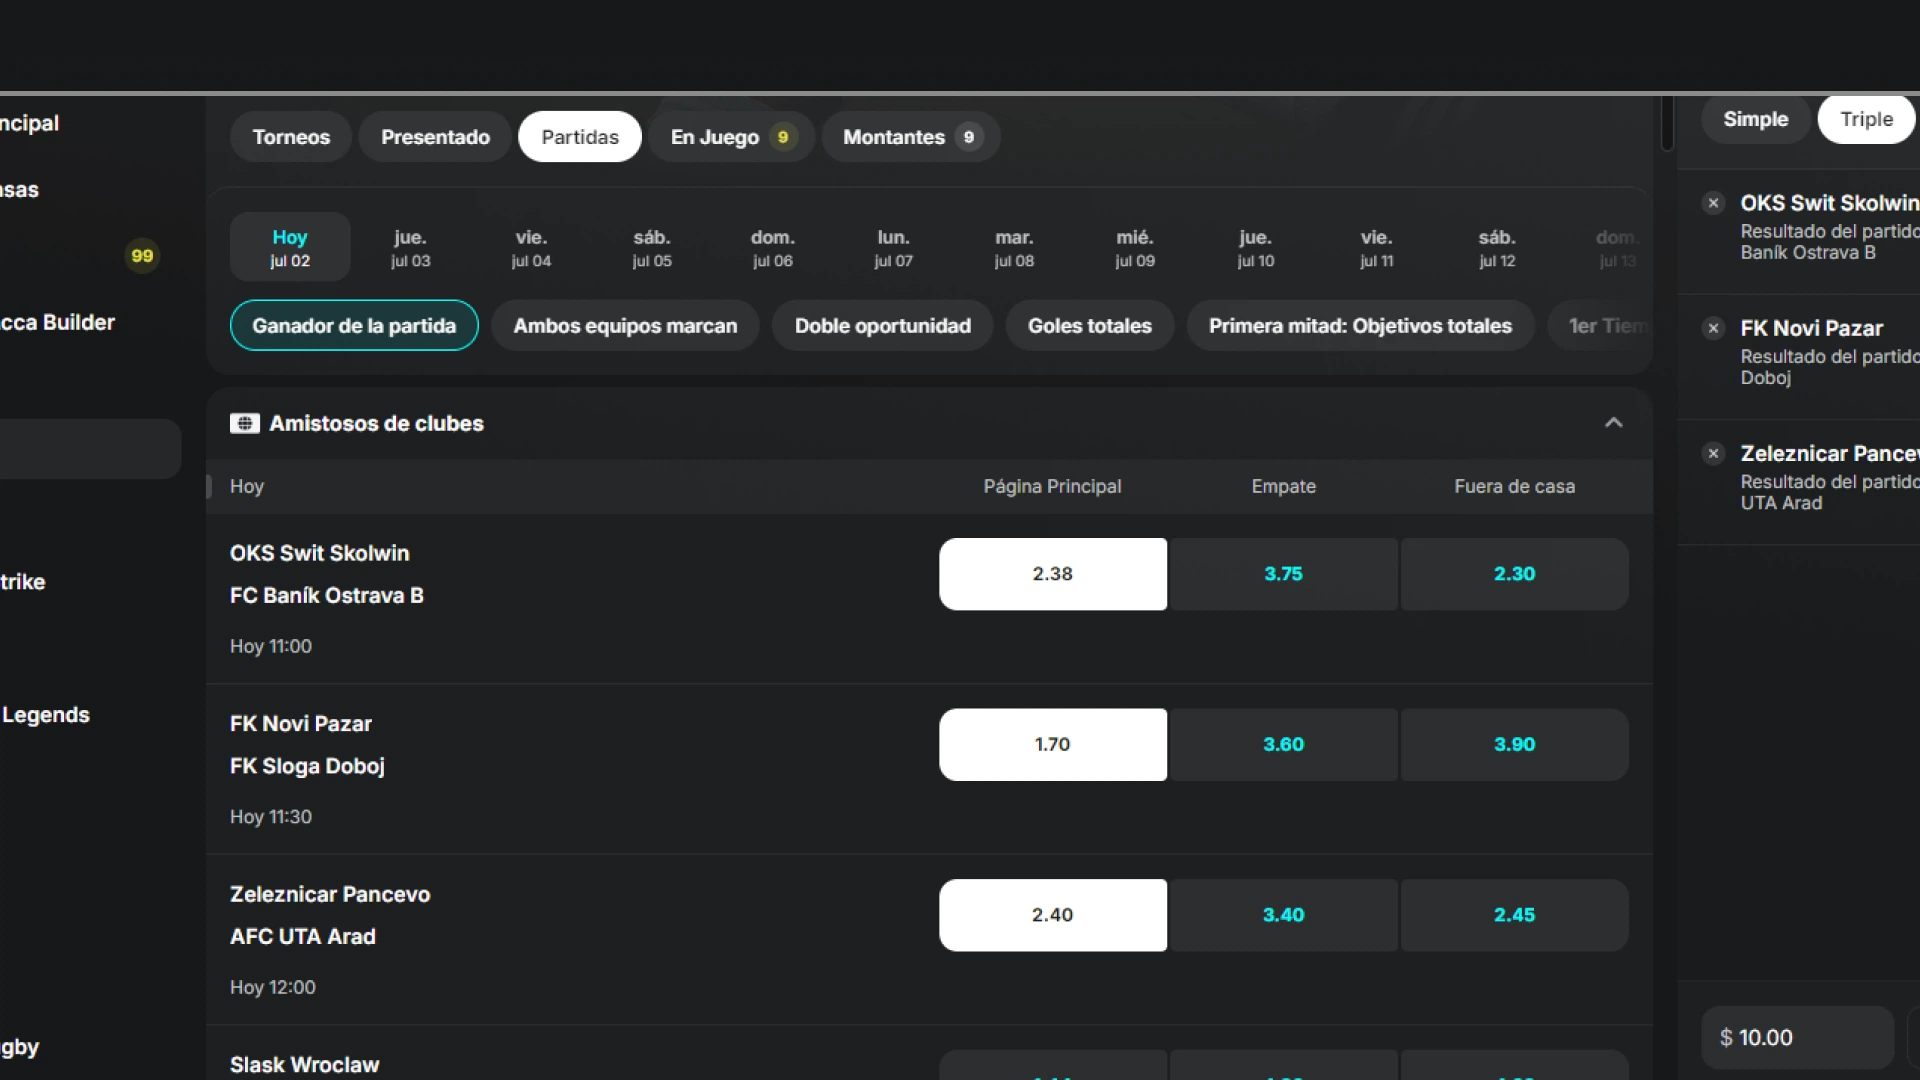Select jue. jul 10 date

(x=1256, y=247)
